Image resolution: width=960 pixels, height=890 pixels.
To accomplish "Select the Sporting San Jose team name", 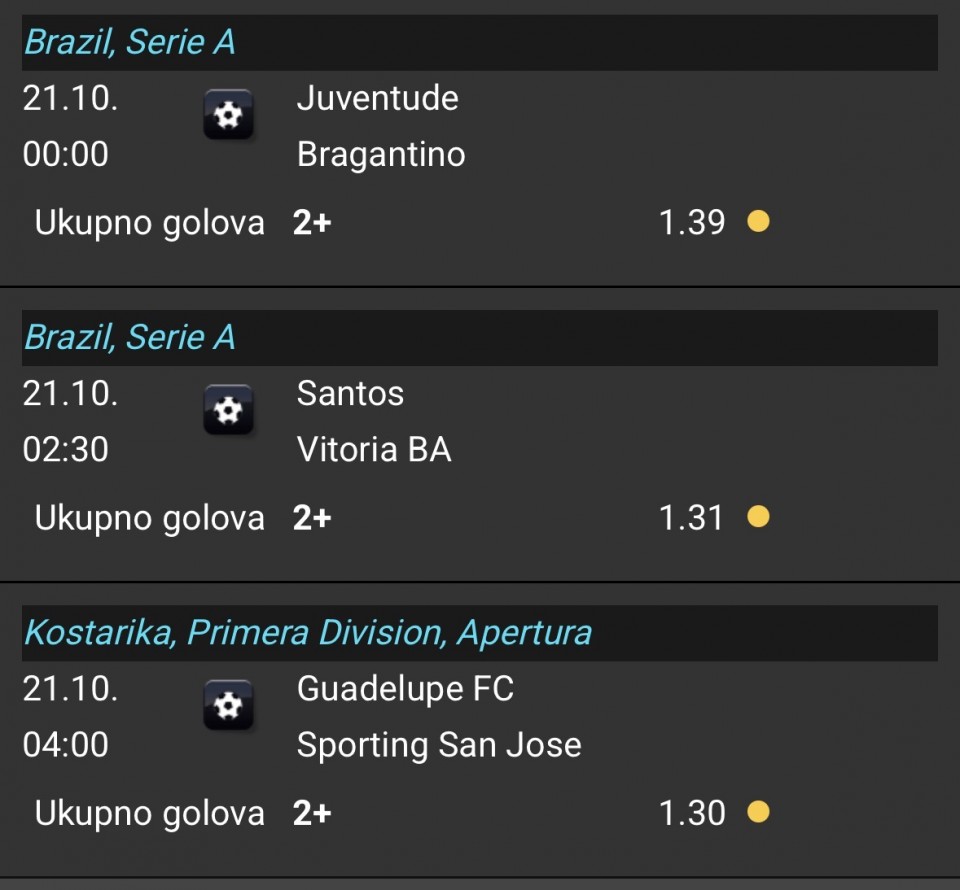I will [x=439, y=745].
